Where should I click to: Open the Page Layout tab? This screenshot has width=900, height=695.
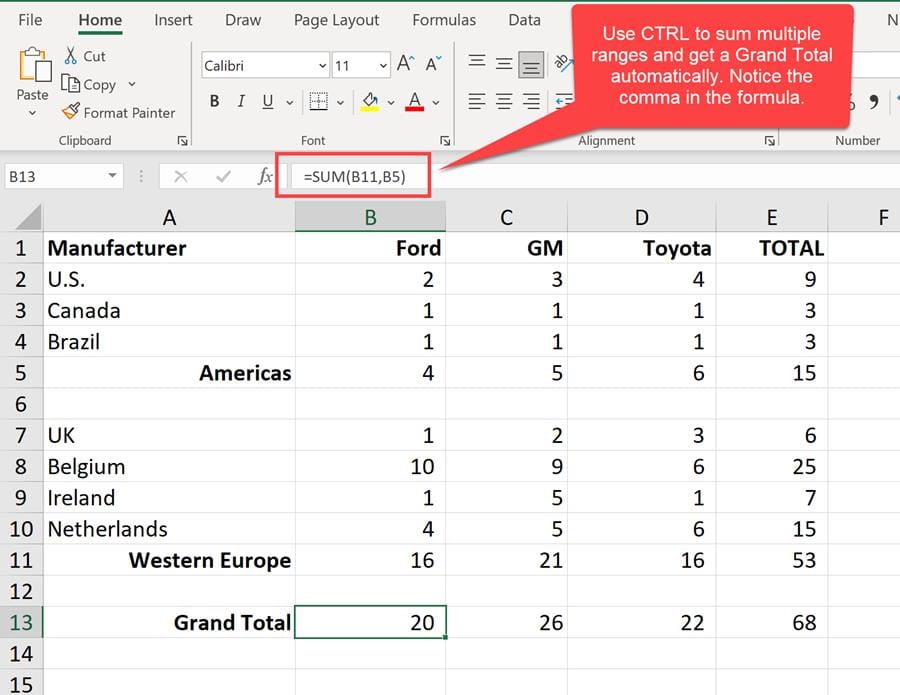[335, 19]
